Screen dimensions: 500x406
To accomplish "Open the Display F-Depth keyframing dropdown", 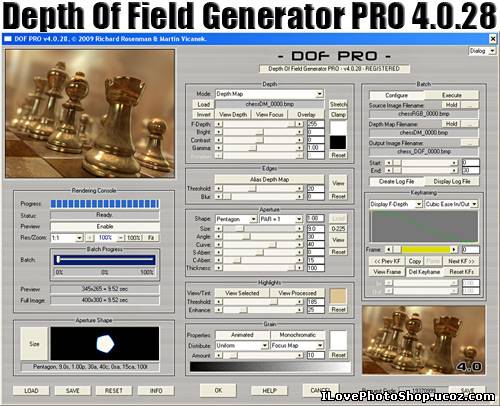I will (396, 204).
